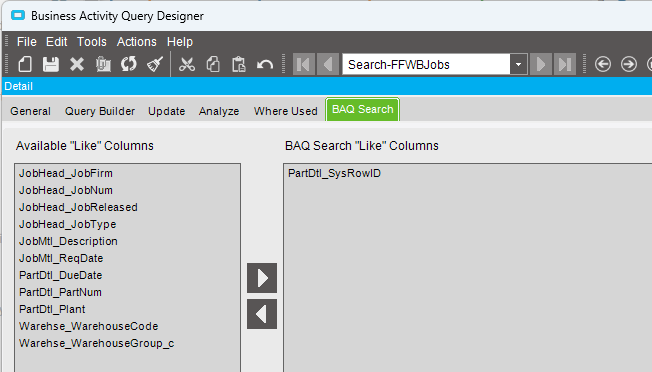The image size is (652, 372).
Task: Delete the query with the X icon
Action: click(x=77, y=64)
